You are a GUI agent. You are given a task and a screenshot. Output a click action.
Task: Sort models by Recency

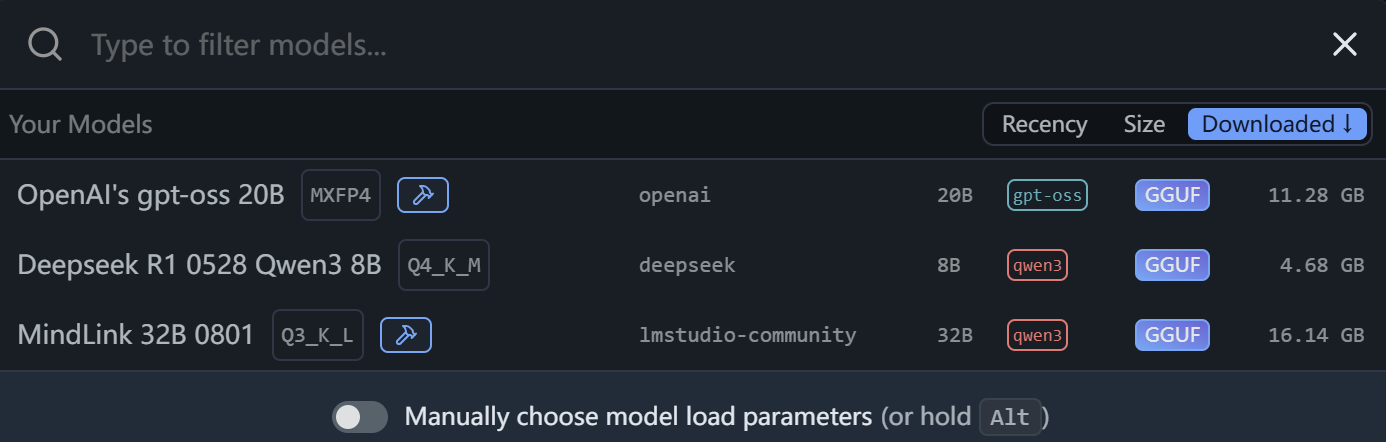pos(1044,124)
